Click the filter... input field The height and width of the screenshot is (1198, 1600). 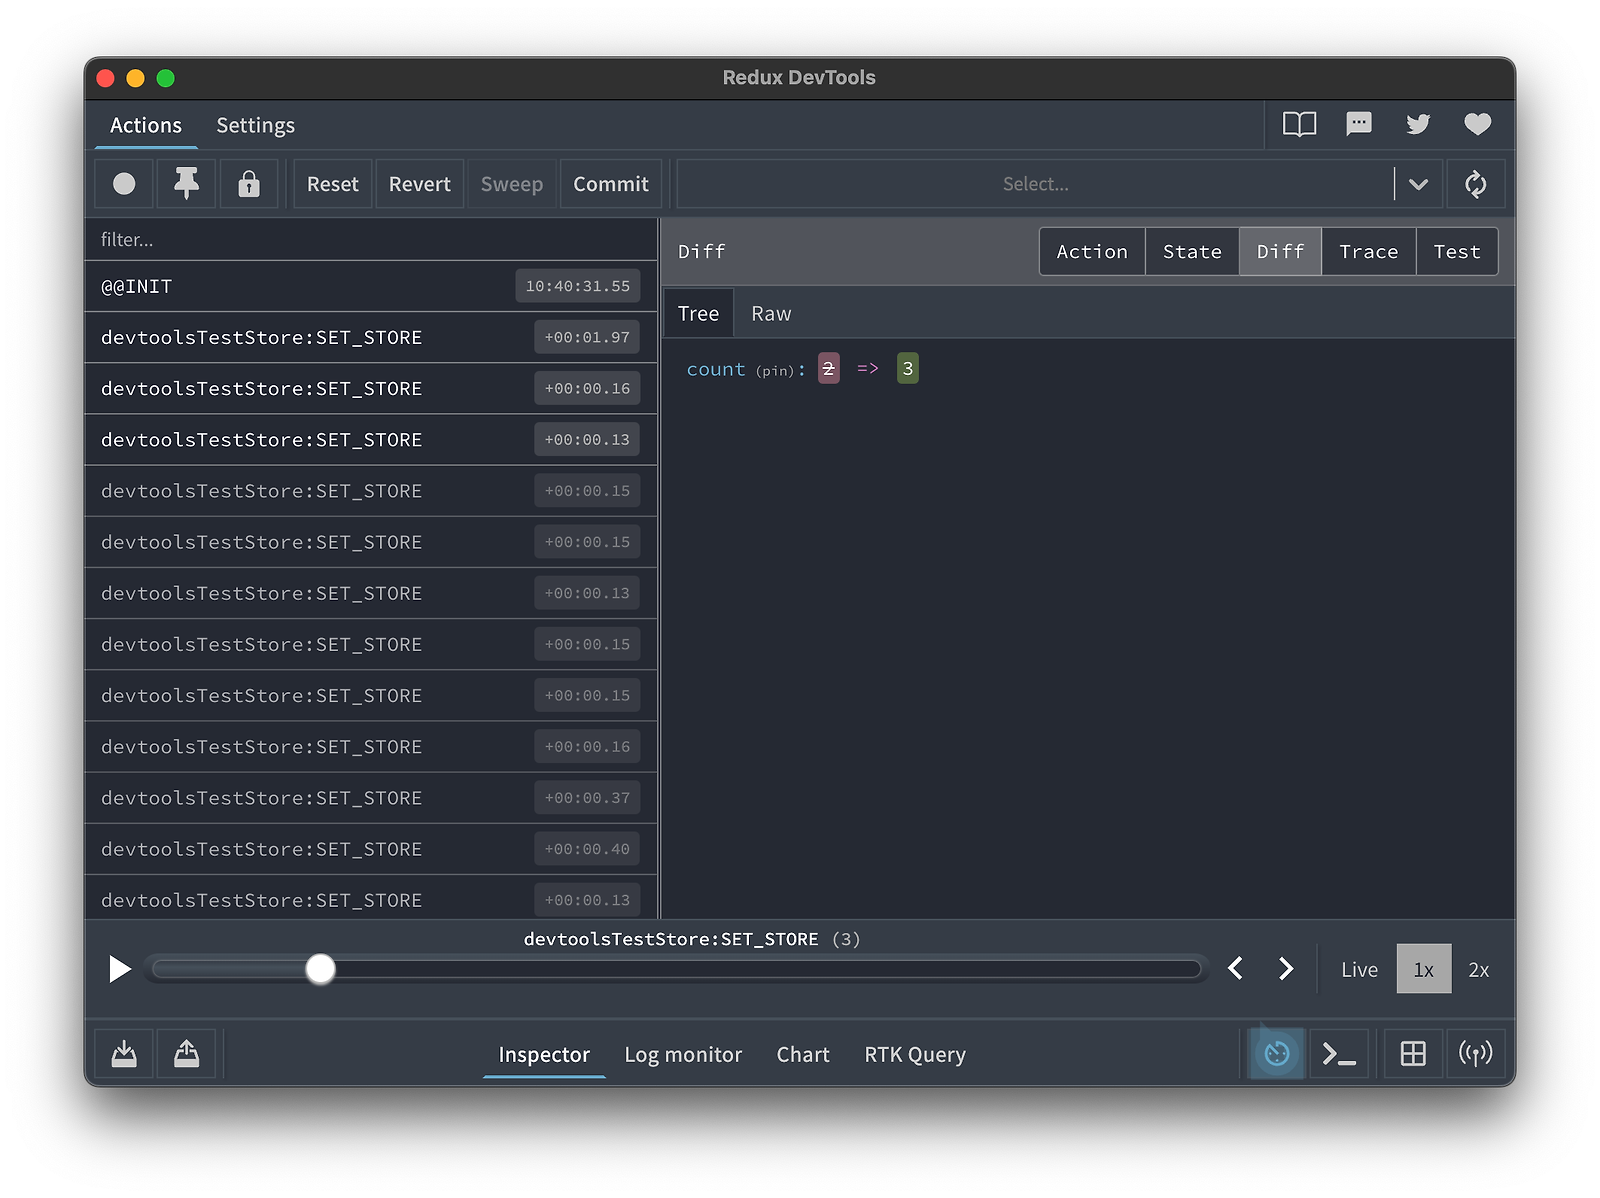371,239
